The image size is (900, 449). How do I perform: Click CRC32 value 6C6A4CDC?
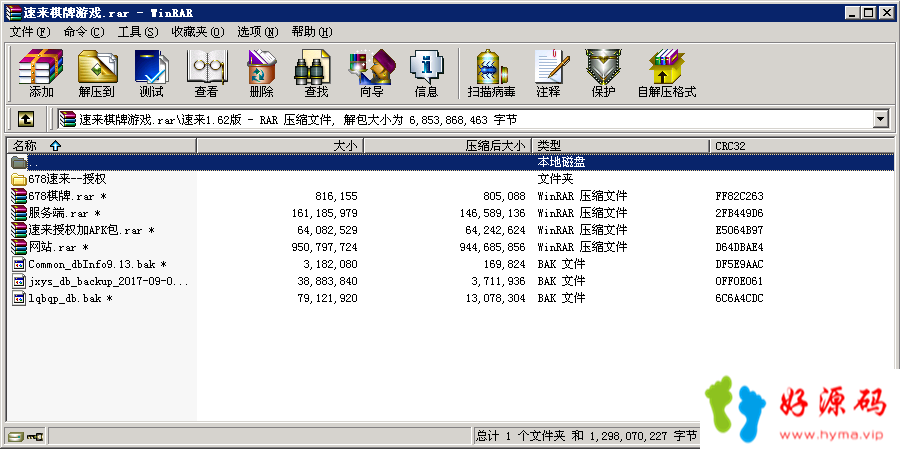pyautogui.click(x=739, y=299)
